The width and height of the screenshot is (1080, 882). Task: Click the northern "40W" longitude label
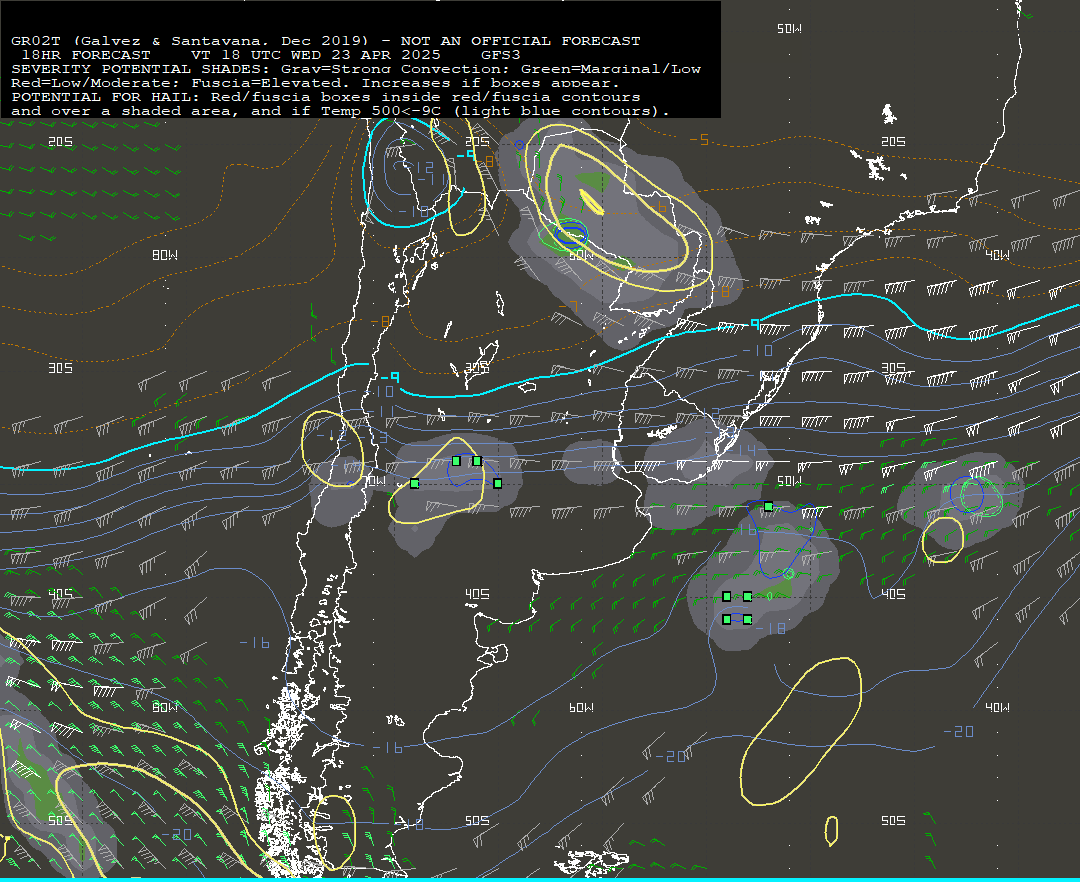(x=997, y=255)
